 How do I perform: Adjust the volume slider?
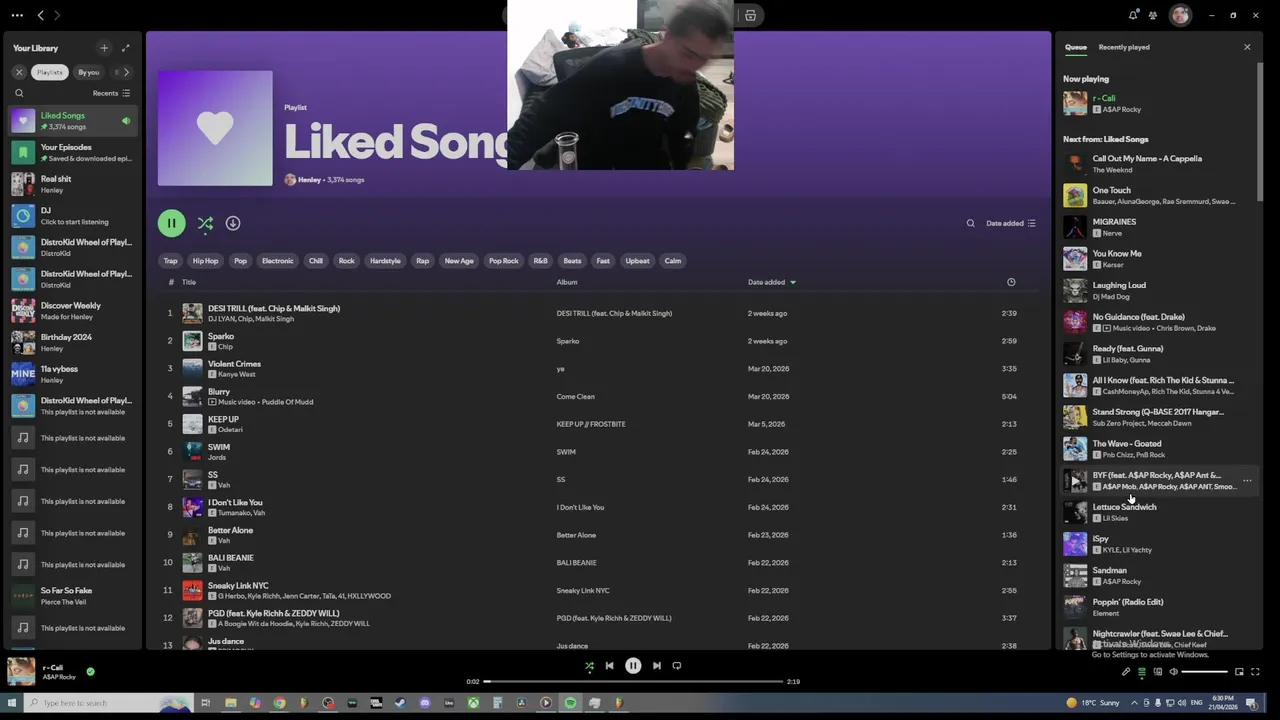pos(1205,672)
